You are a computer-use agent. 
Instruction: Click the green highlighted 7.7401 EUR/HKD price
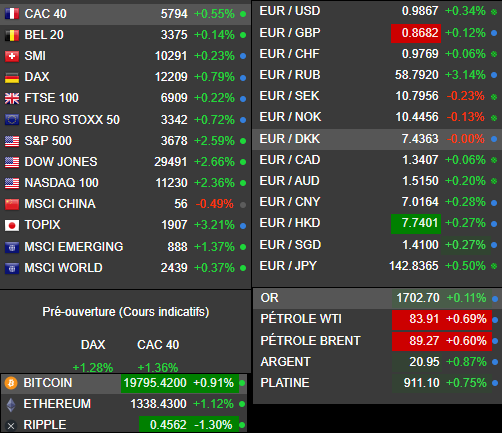click(416, 223)
